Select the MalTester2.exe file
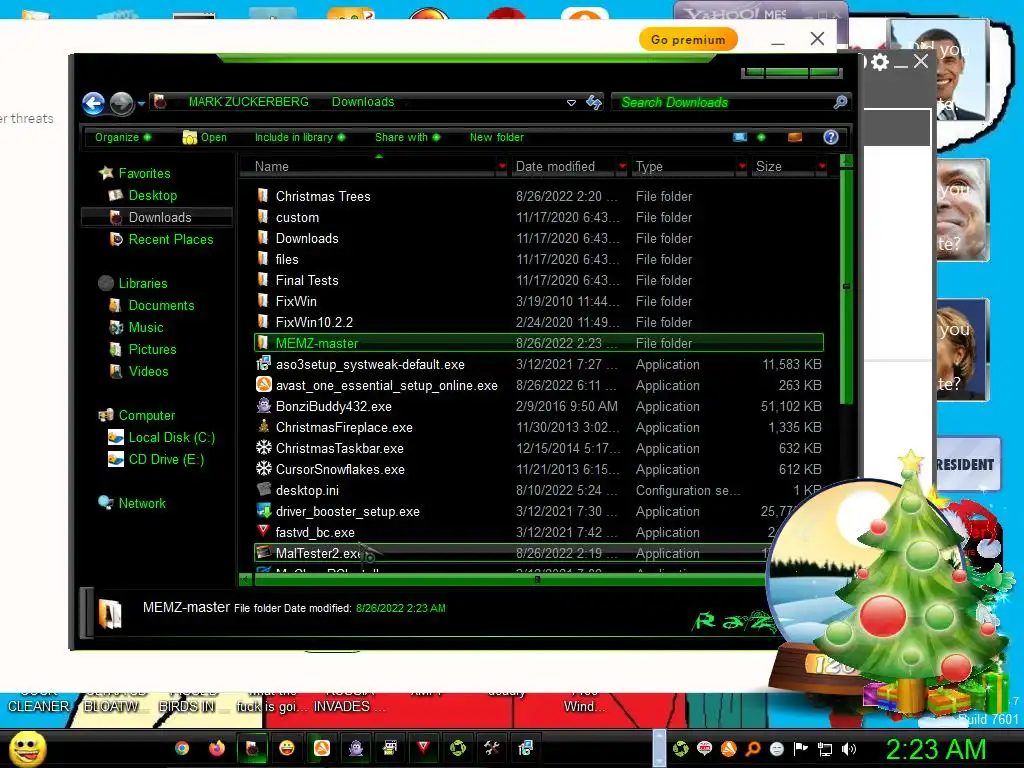 tap(318, 553)
